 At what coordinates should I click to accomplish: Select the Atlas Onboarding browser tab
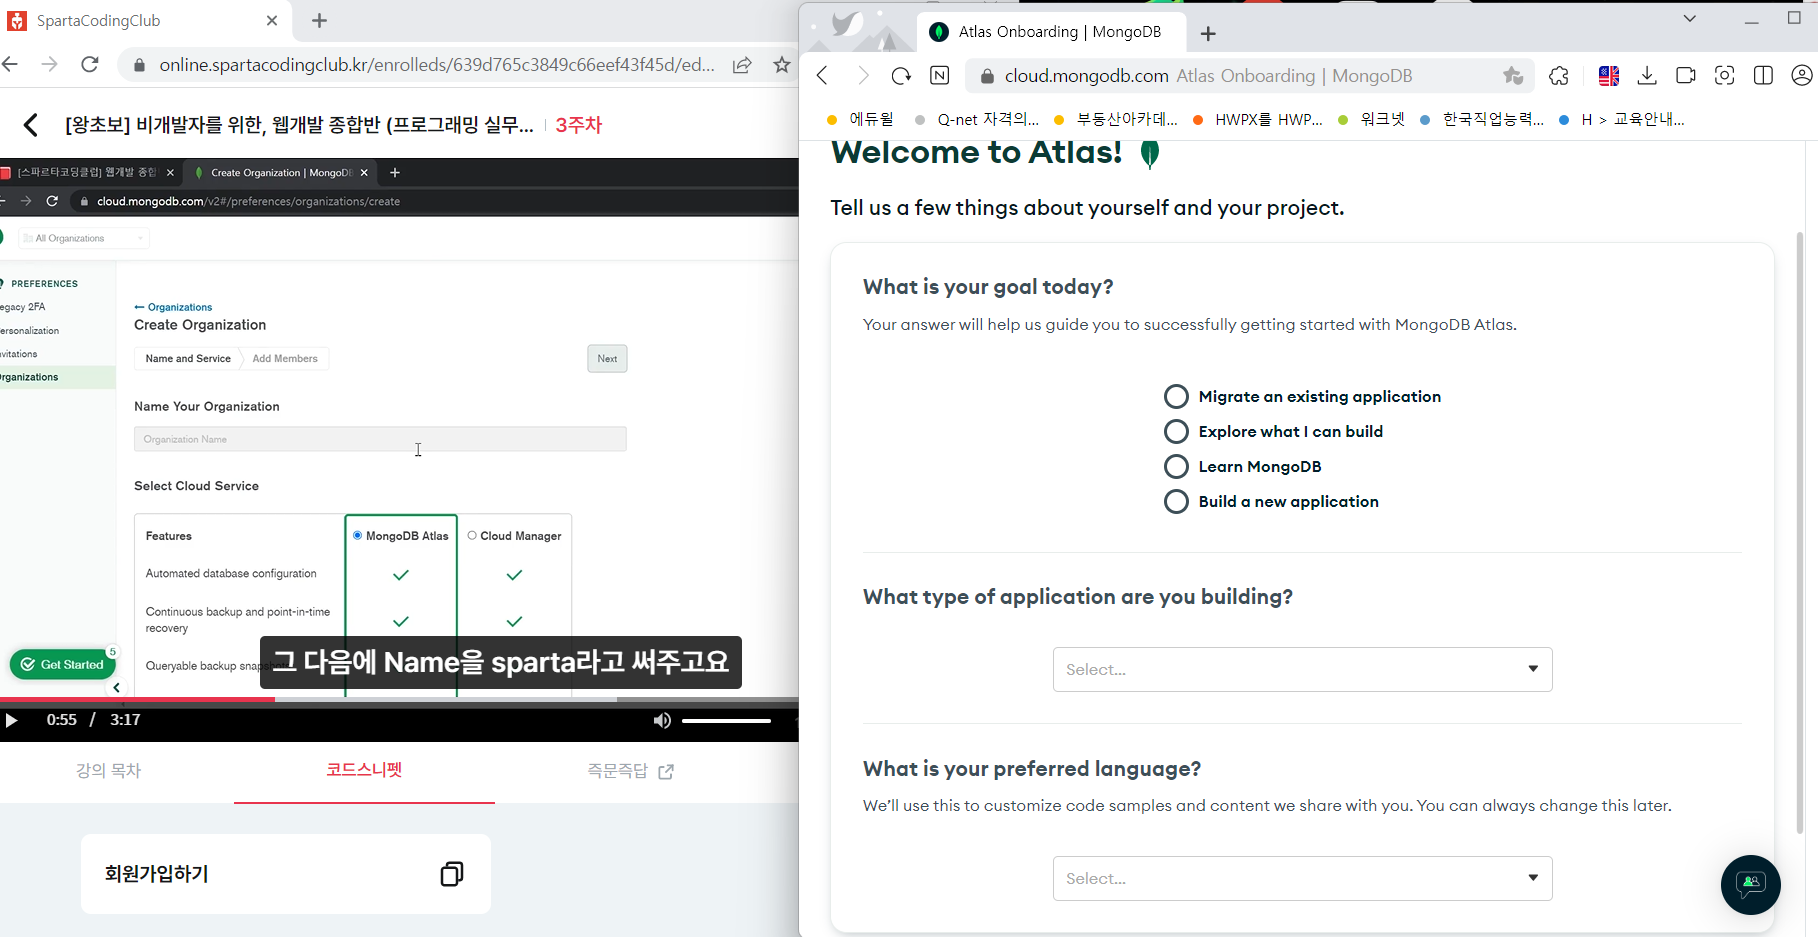(x=1050, y=32)
